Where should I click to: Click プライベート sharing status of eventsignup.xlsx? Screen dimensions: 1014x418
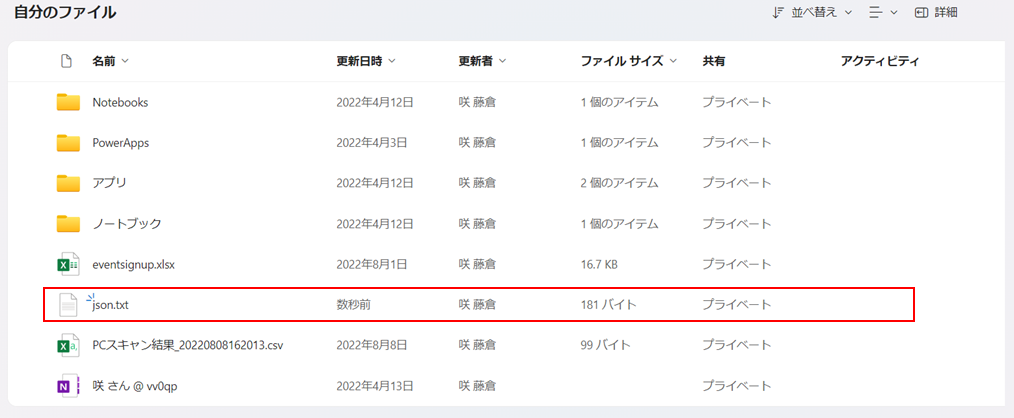tap(737, 265)
